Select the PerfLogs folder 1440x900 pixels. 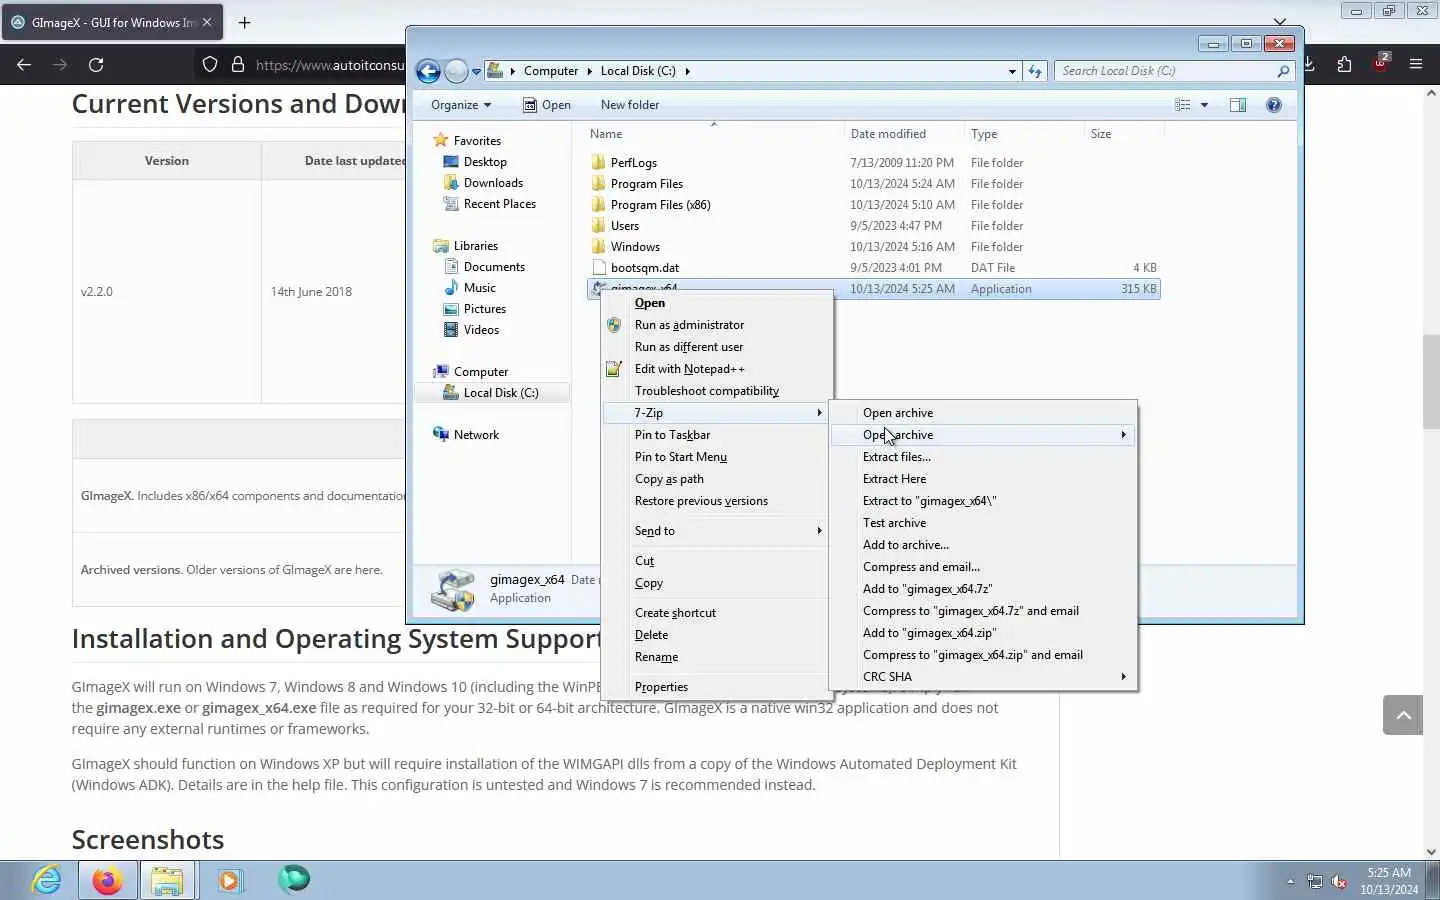[x=633, y=163]
